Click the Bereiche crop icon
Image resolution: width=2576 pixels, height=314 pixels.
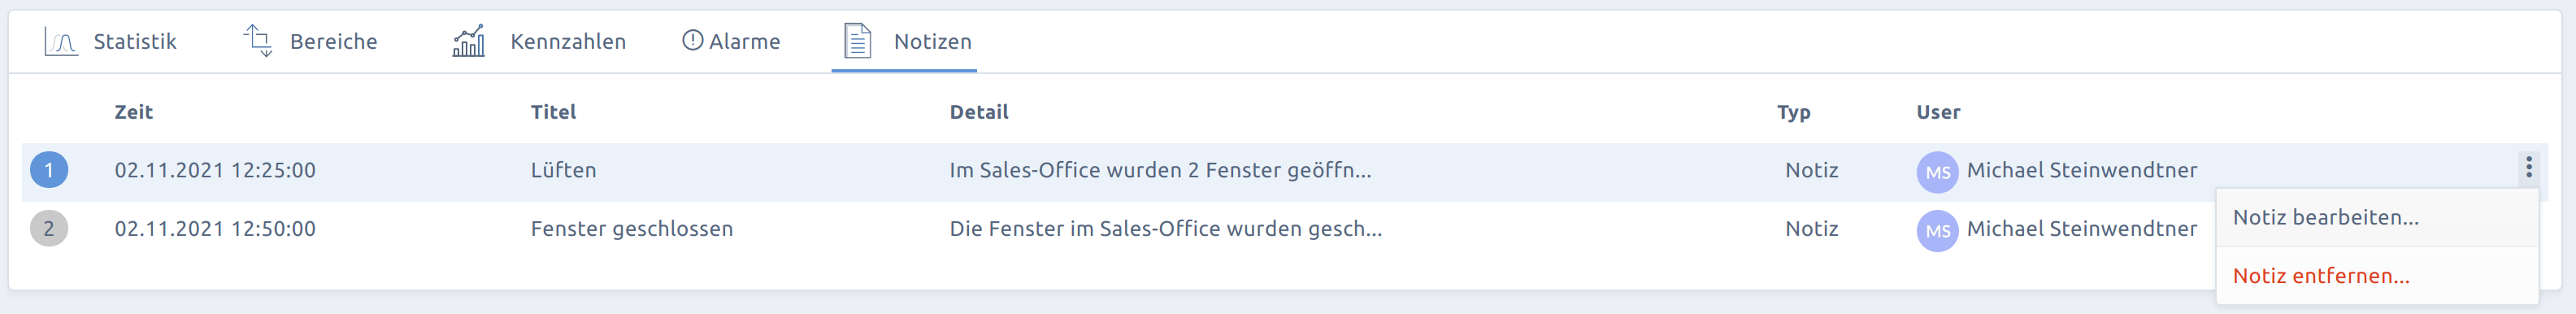tap(258, 41)
